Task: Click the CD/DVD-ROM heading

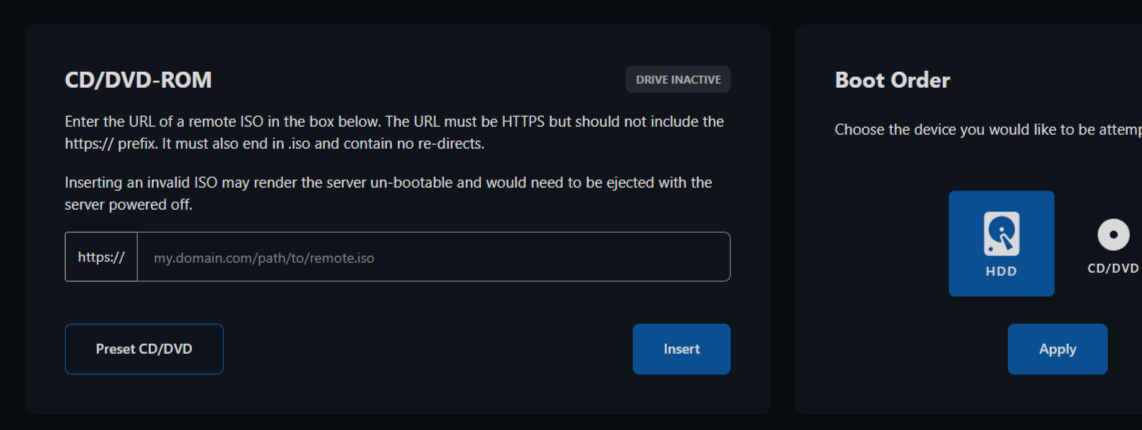Action: click(x=138, y=80)
